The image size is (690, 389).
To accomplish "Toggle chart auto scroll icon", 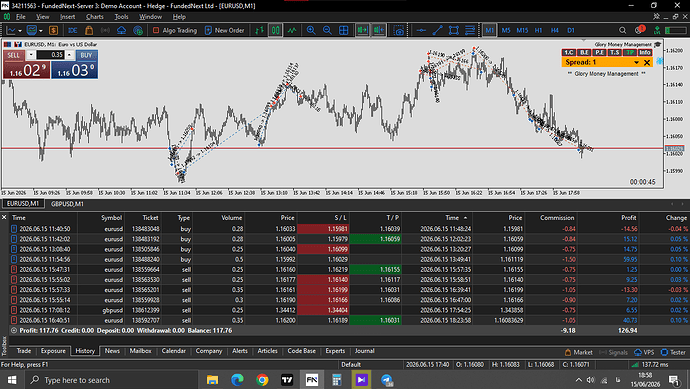I will pyautogui.click(x=363, y=30).
